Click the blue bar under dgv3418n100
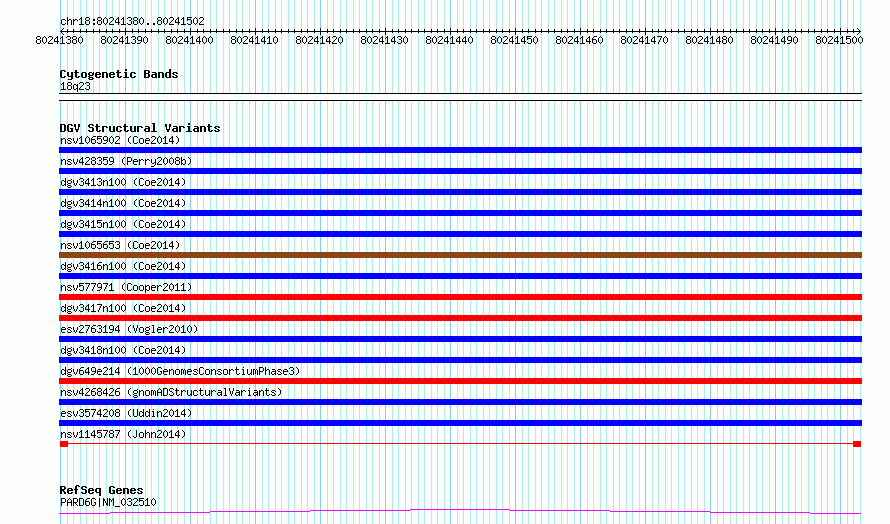The height and width of the screenshot is (524, 890). point(460,360)
